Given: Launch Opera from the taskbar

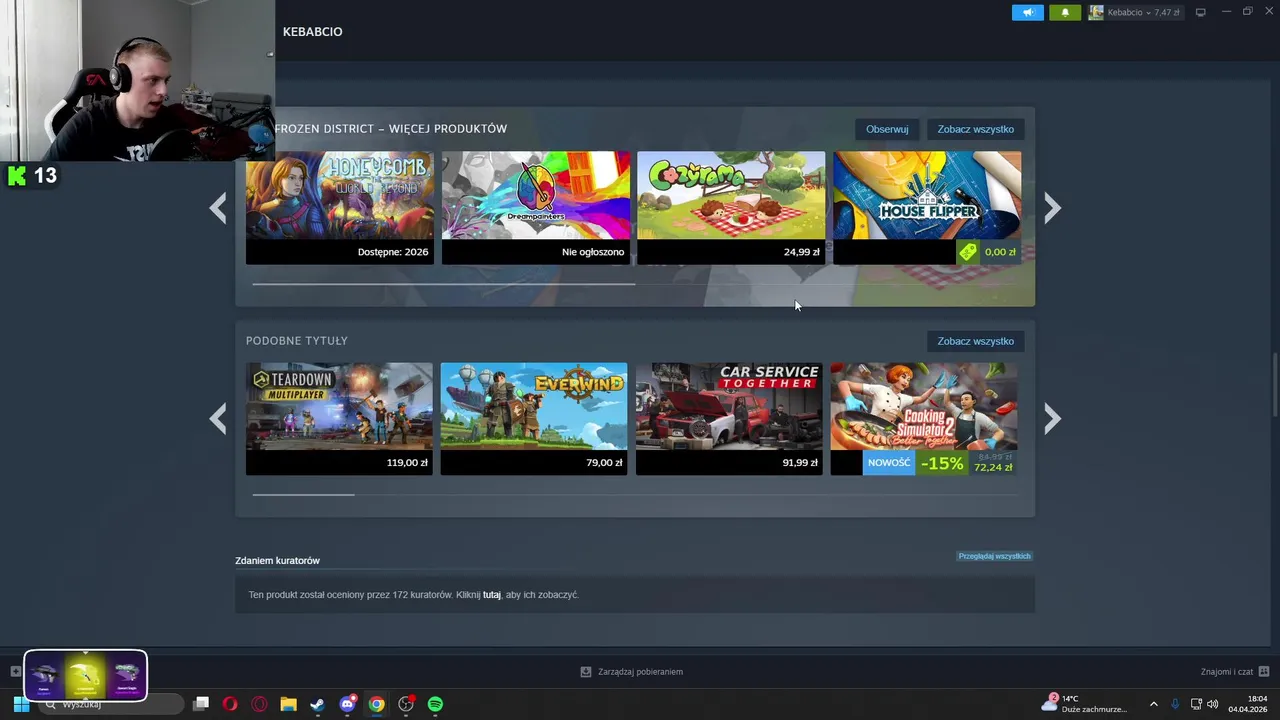Looking at the screenshot, I should [x=230, y=704].
